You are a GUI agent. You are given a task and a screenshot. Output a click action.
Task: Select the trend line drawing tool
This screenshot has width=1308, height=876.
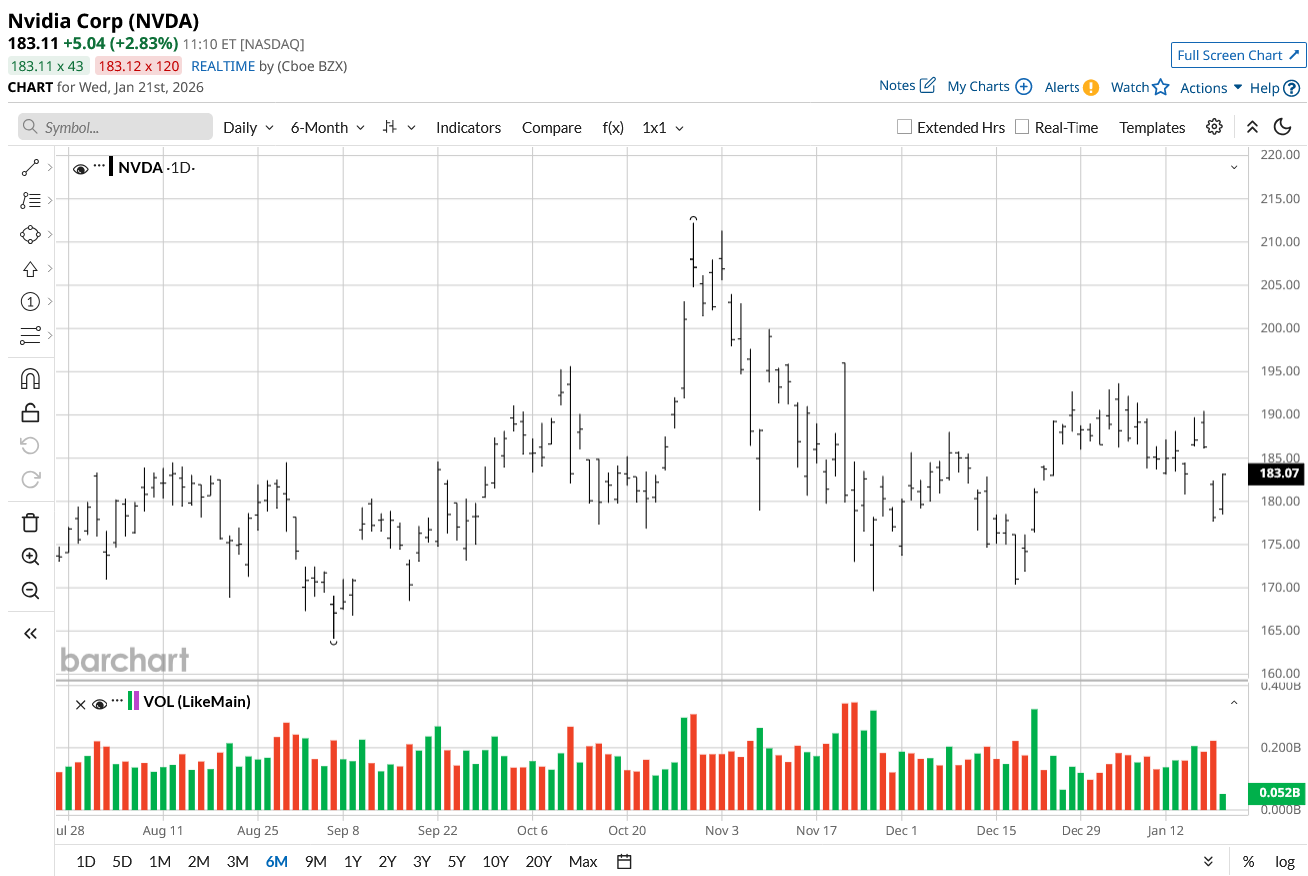(30, 167)
